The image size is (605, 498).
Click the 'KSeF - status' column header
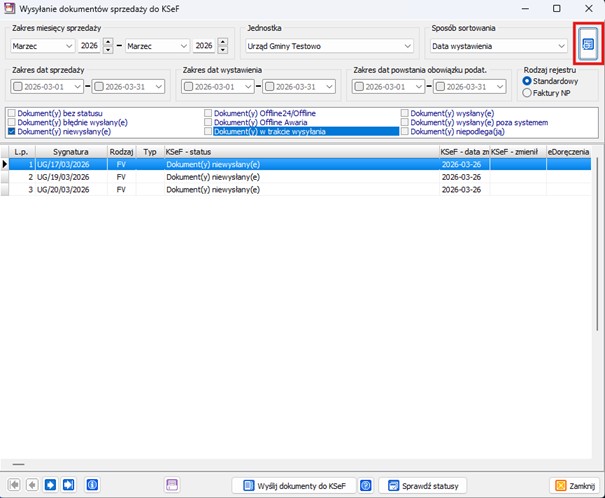(x=300, y=151)
